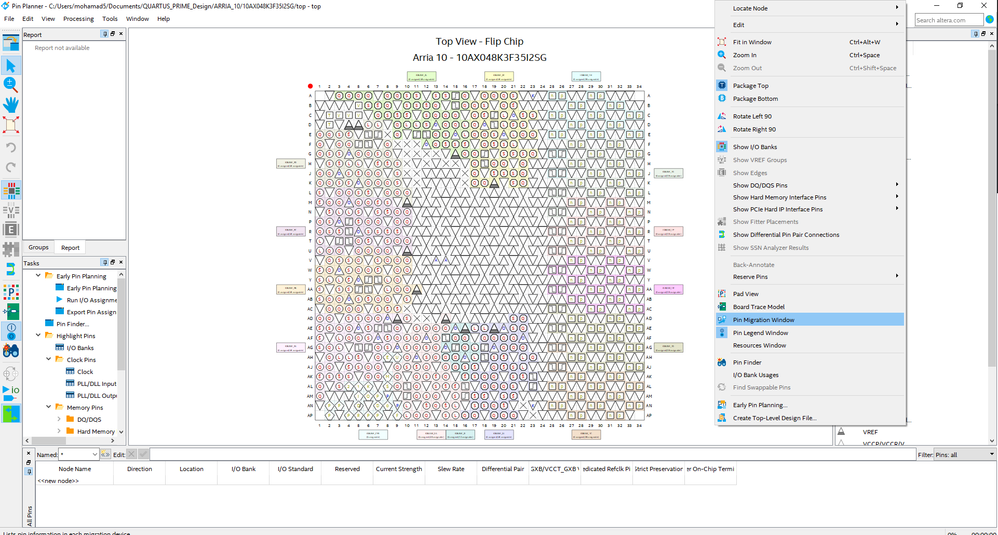Click the Undo arrow in left toolbar
The width and height of the screenshot is (998, 535).
tap(11, 148)
